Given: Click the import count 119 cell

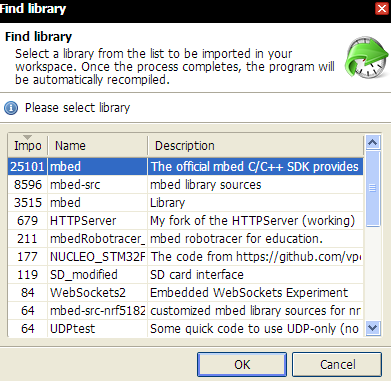Looking at the screenshot, I should 28,274.
